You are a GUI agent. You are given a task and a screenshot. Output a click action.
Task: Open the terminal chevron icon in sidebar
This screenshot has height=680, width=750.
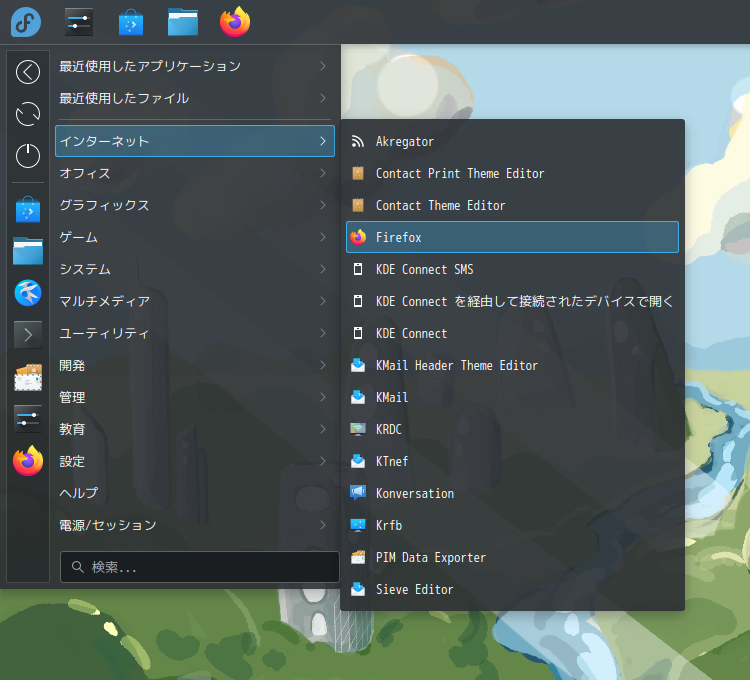28,335
